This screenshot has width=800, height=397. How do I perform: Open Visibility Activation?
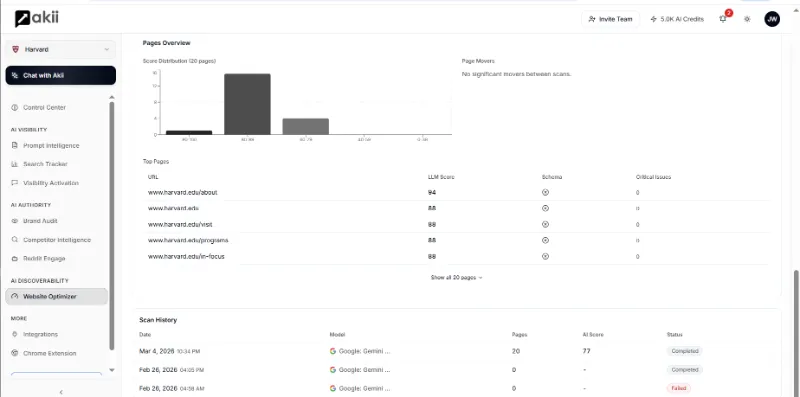(51, 183)
